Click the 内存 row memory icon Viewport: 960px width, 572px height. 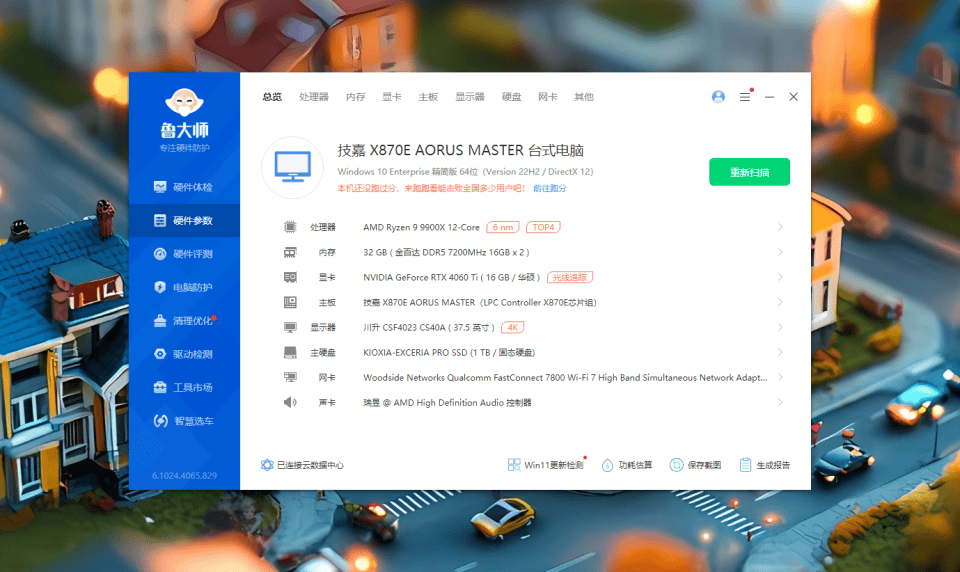(290, 252)
